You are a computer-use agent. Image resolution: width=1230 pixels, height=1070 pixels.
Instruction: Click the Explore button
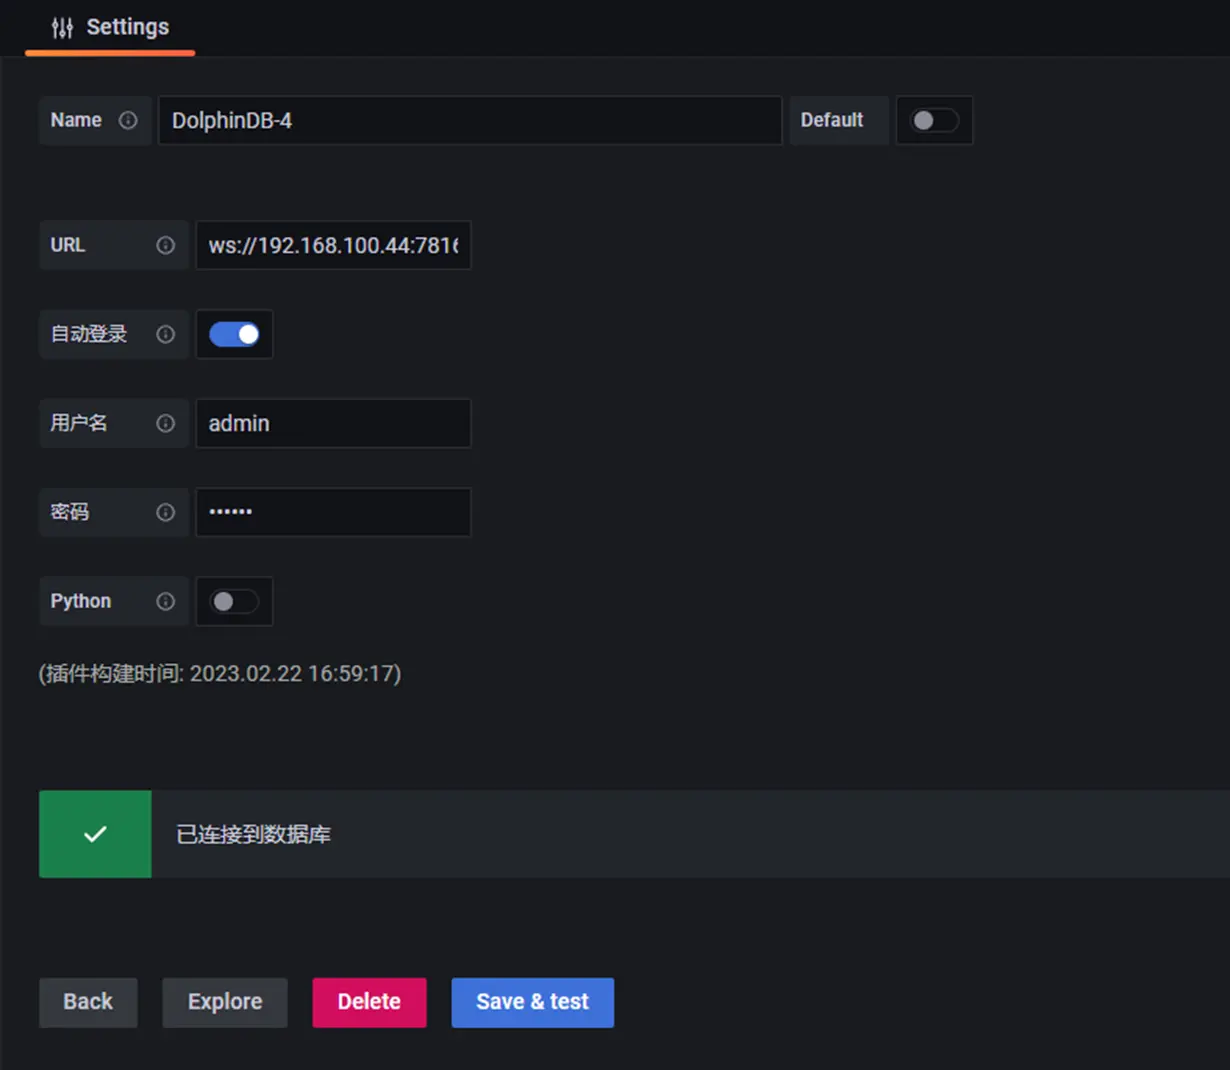(225, 1002)
